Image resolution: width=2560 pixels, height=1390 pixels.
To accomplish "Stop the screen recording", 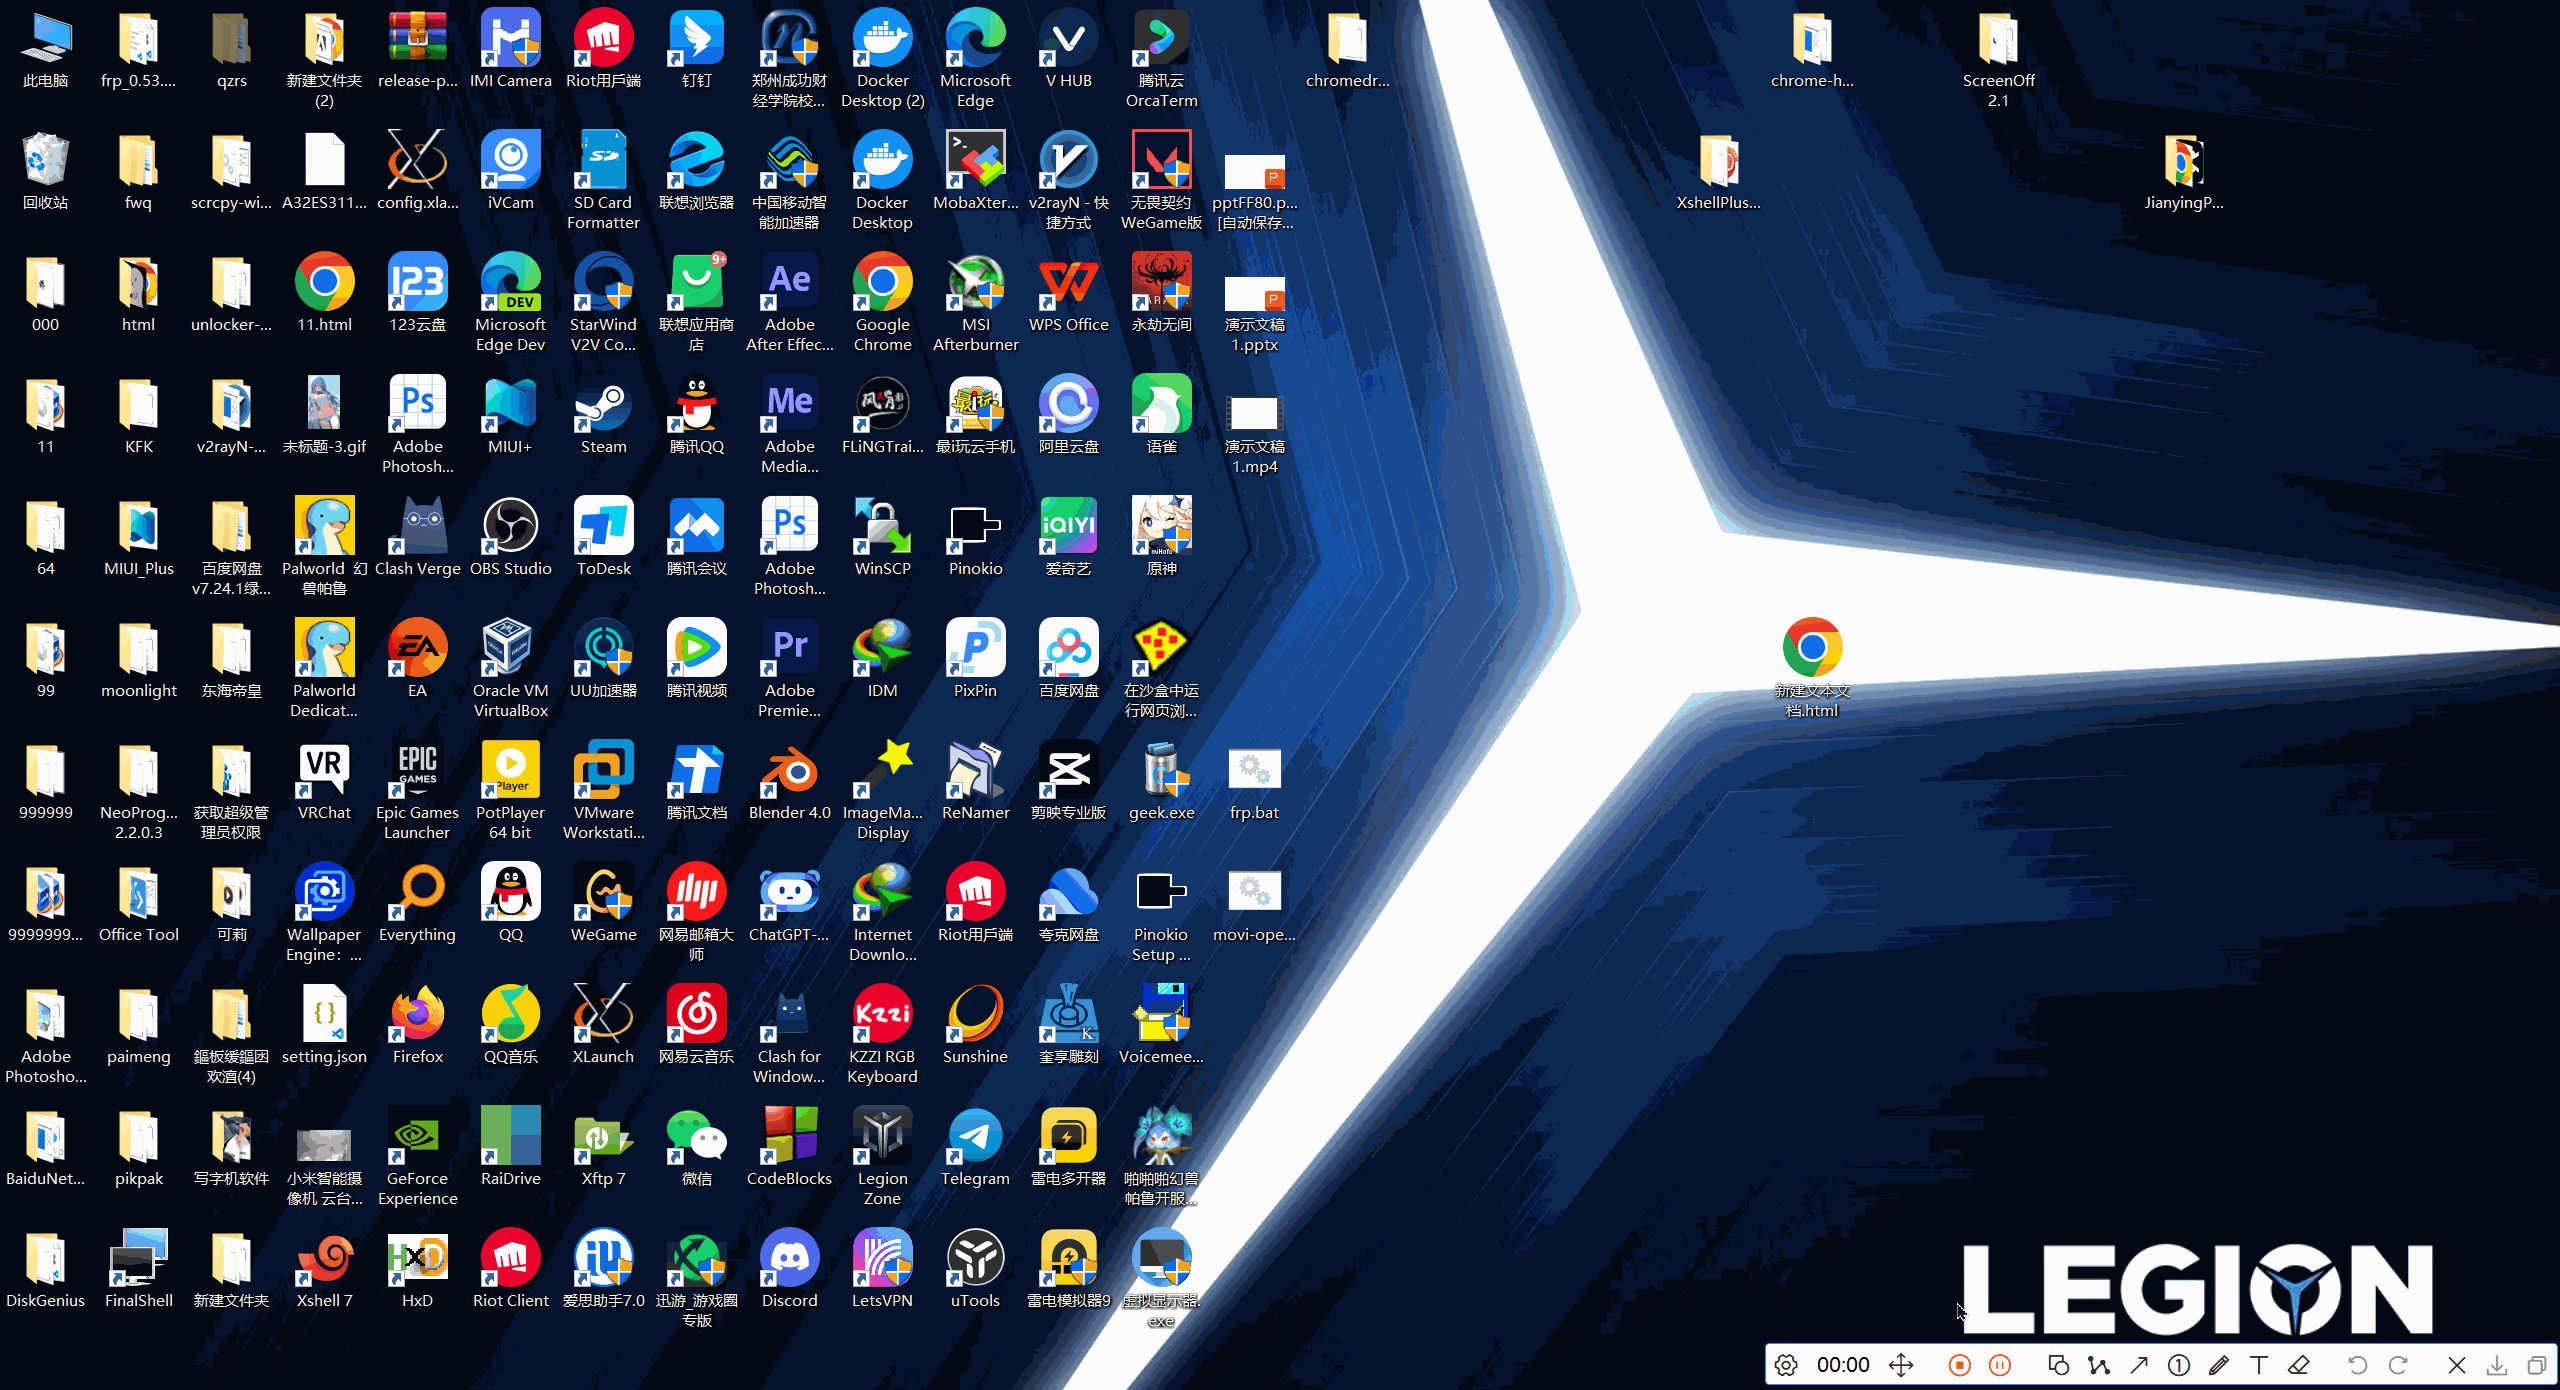I will tap(1960, 1364).
